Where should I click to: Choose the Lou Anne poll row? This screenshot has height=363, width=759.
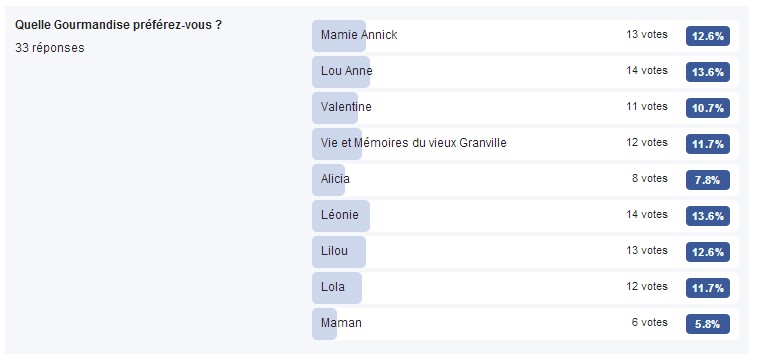click(x=525, y=72)
